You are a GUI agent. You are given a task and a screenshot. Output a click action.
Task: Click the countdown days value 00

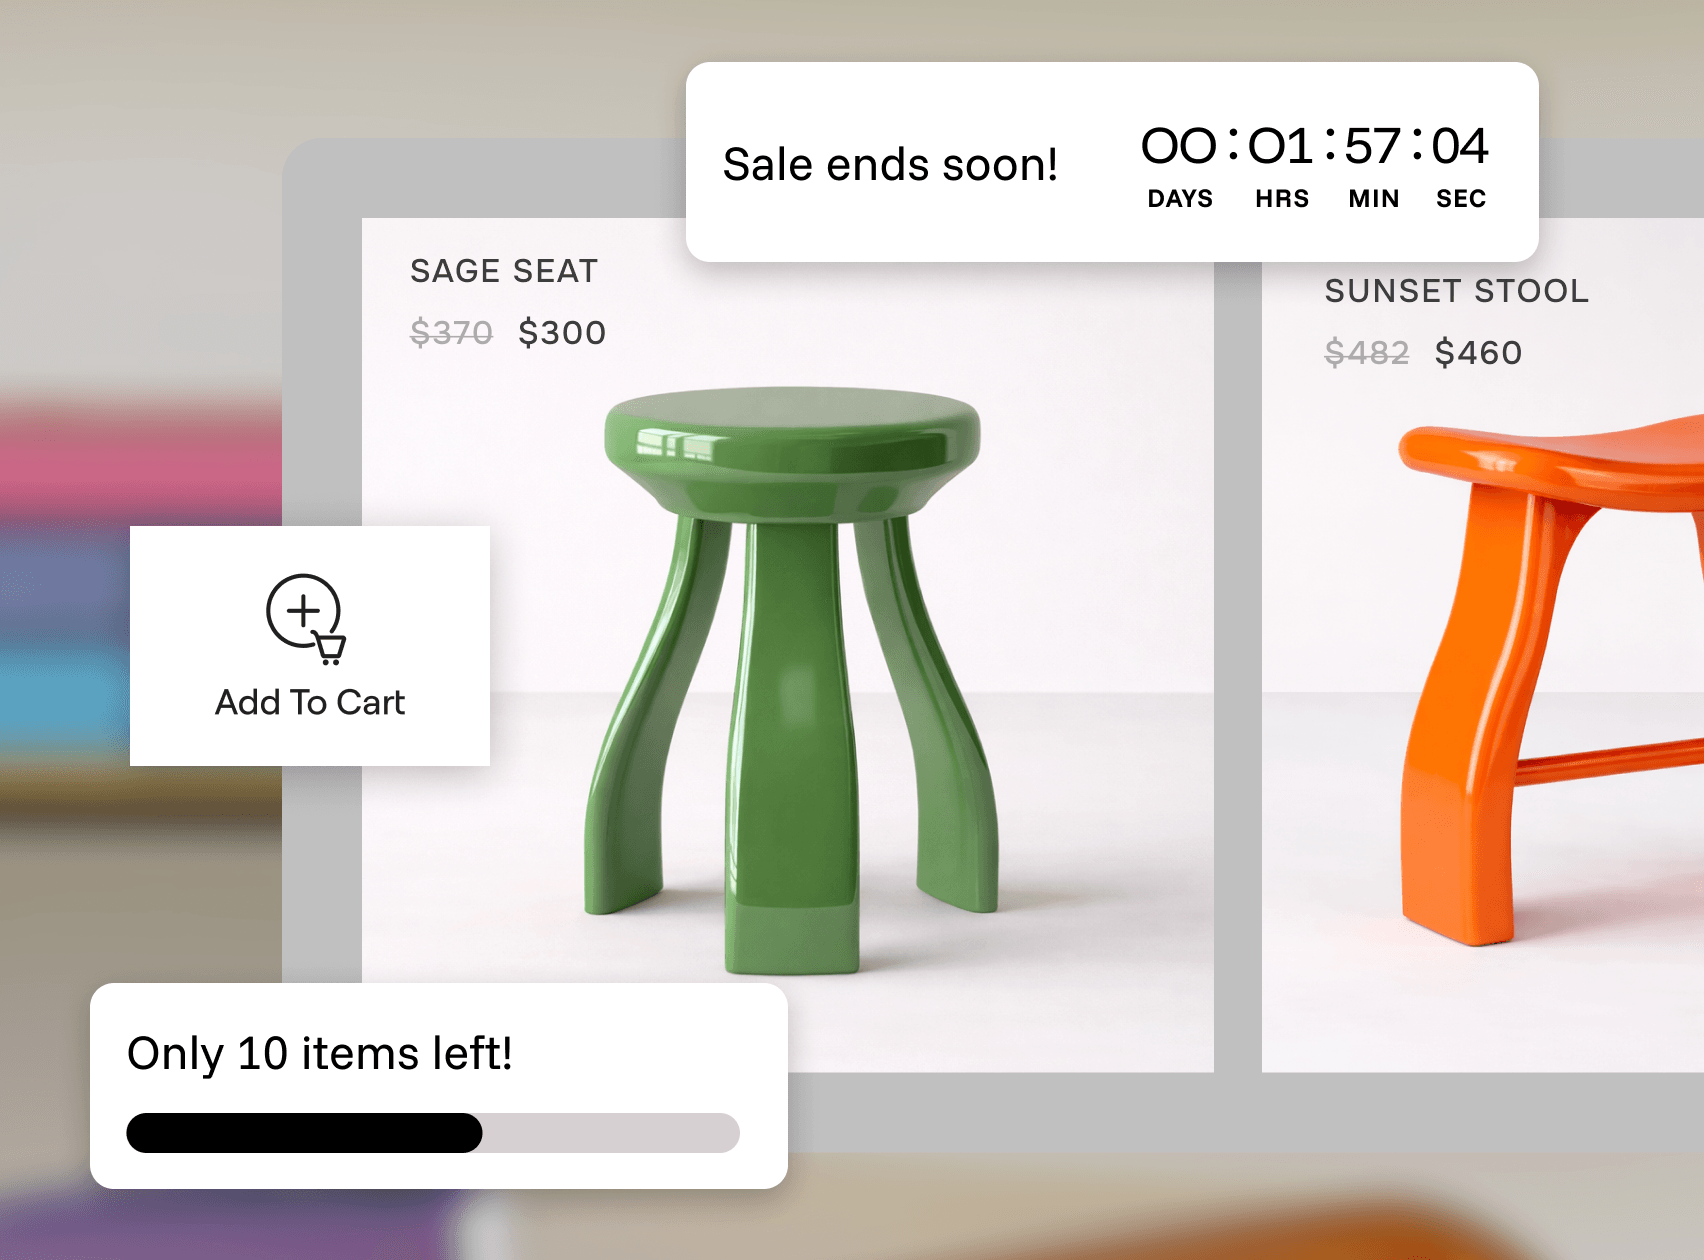click(x=1179, y=147)
